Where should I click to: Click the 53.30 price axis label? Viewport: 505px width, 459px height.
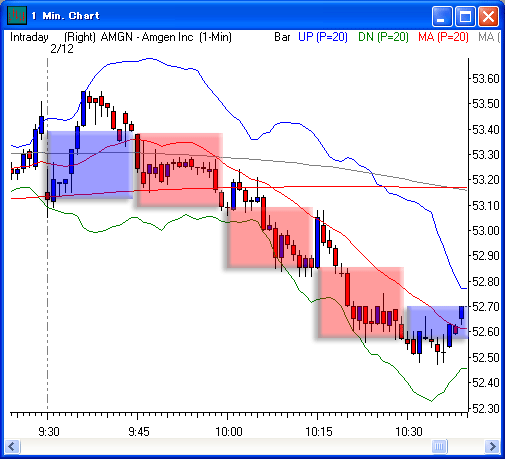tap(486, 155)
